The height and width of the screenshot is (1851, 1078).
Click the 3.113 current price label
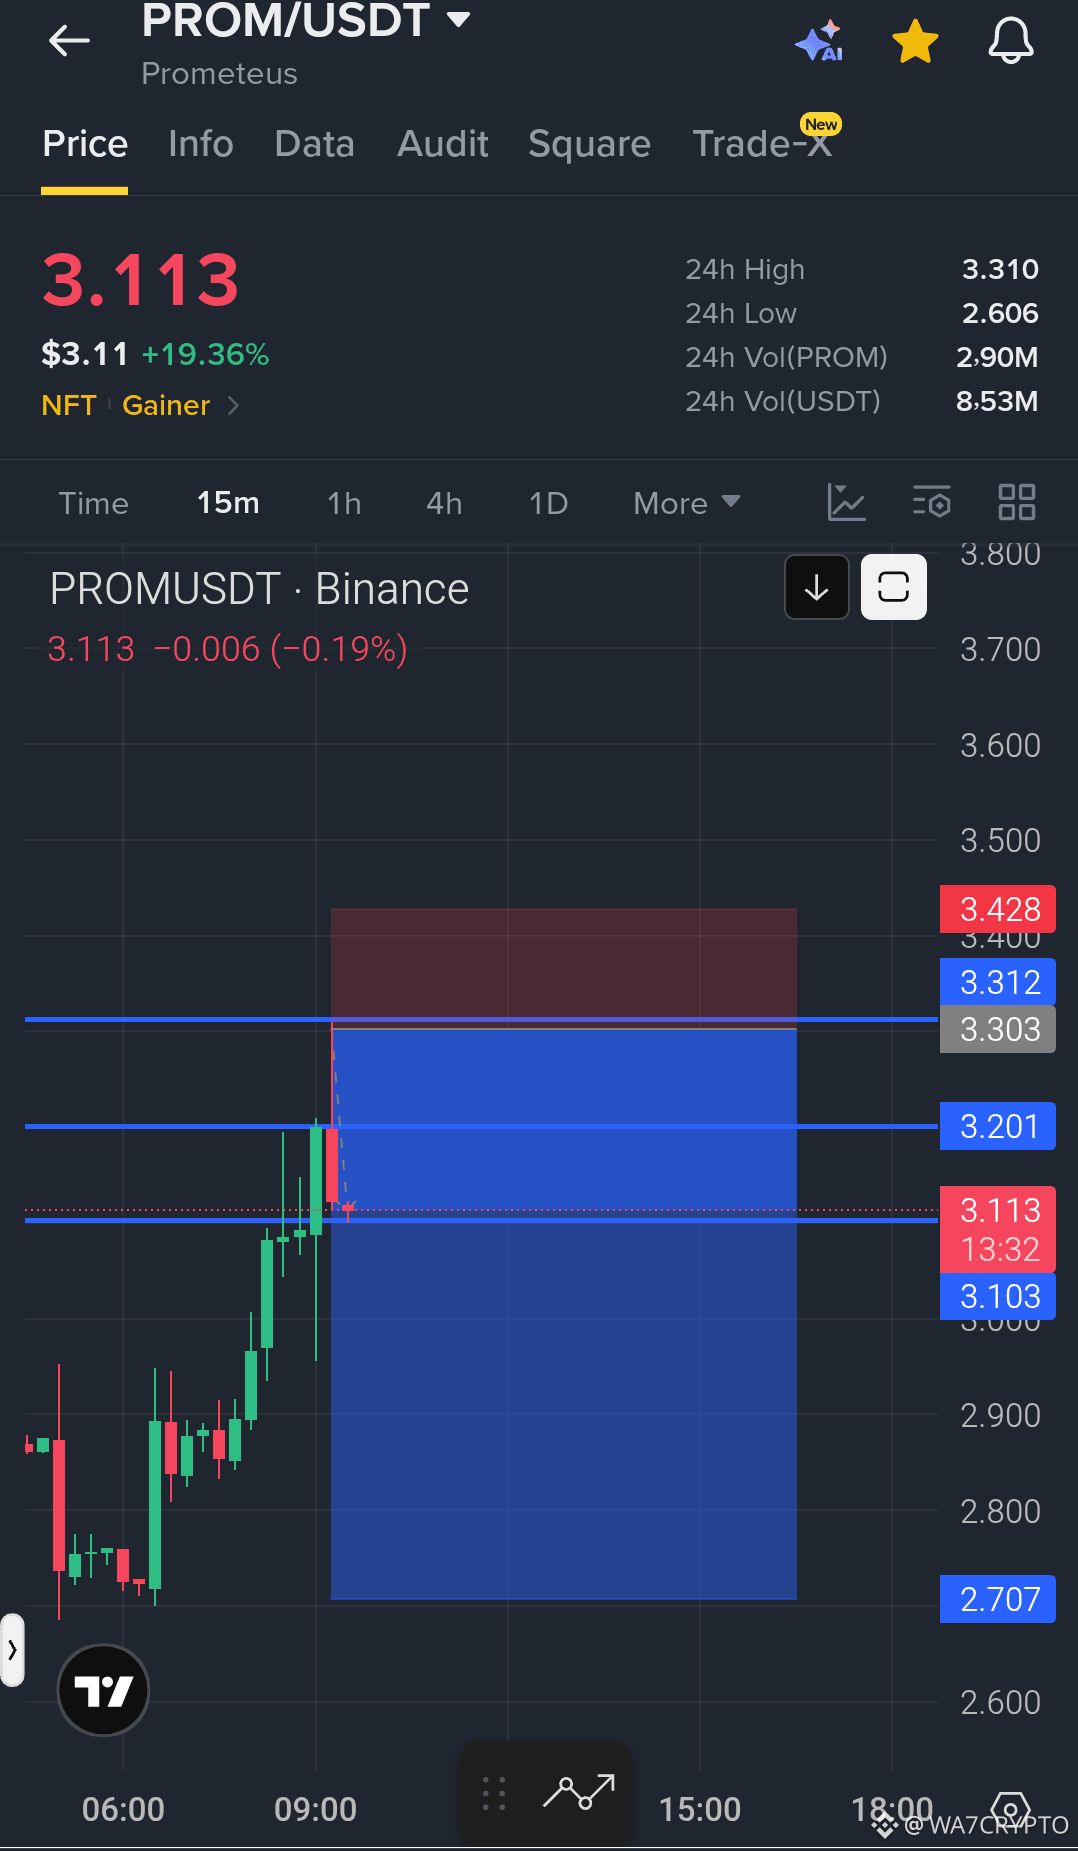(x=998, y=1229)
